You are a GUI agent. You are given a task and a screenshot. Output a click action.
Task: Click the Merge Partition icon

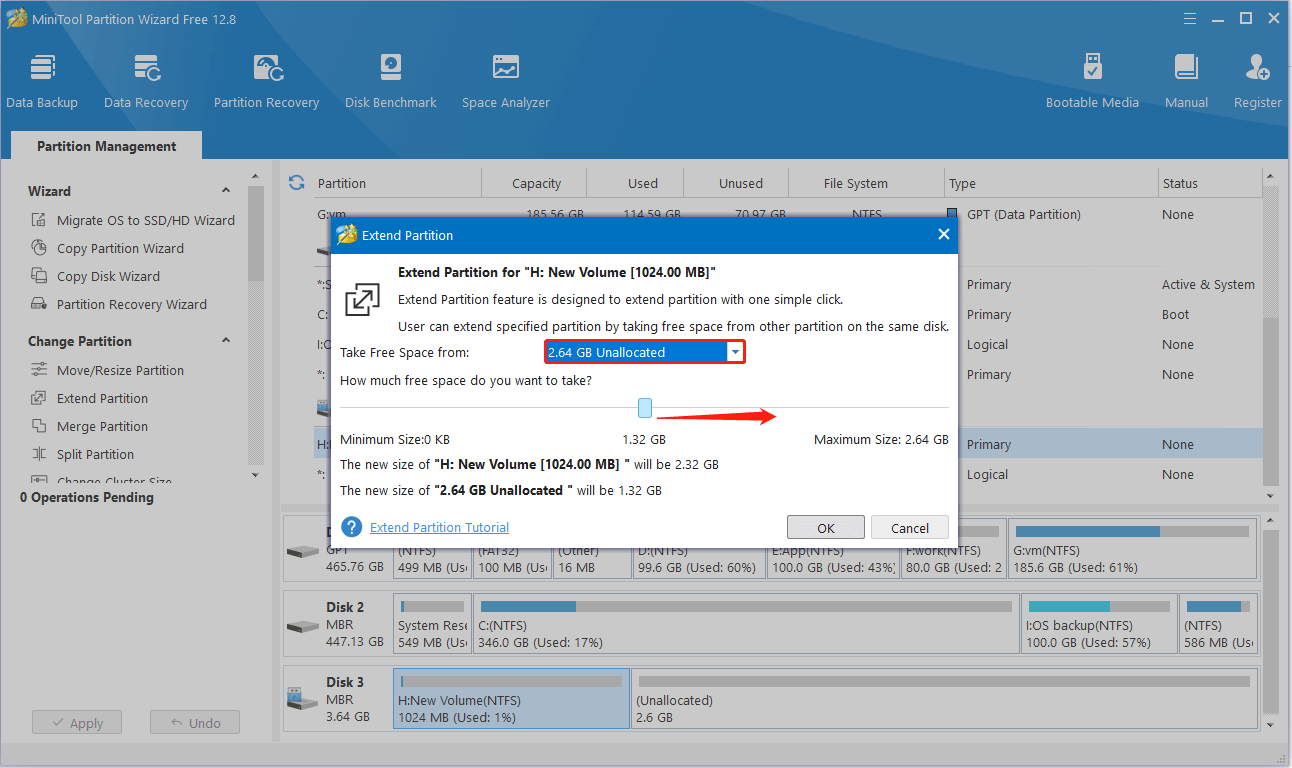tap(39, 426)
